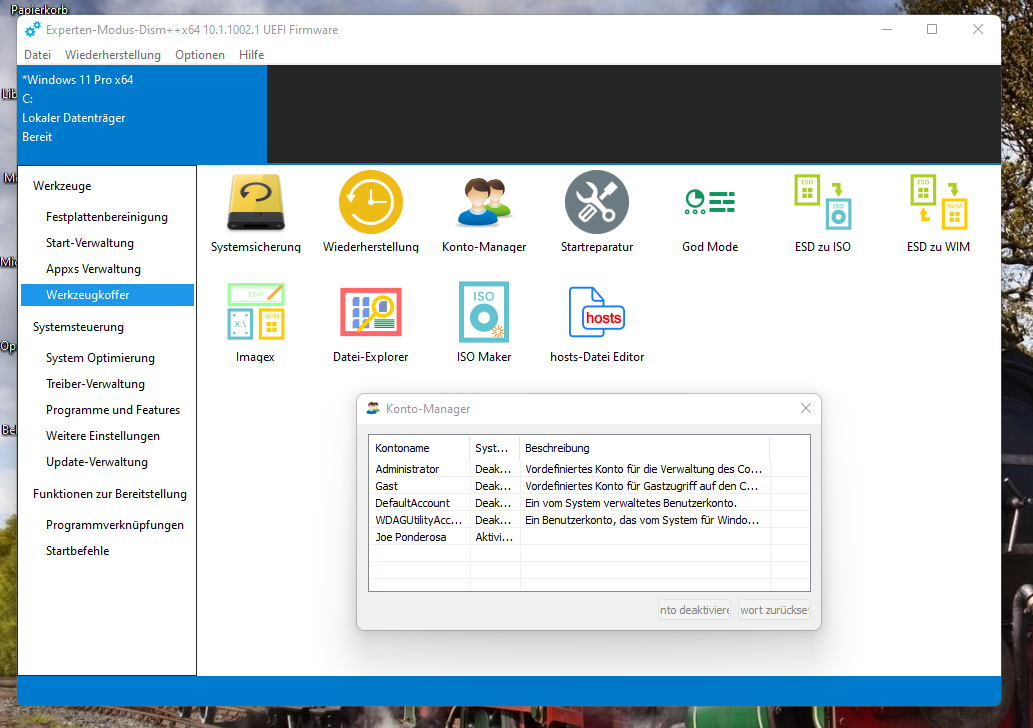Launch the ESD zu ISO converter

pyautogui.click(x=823, y=212)
